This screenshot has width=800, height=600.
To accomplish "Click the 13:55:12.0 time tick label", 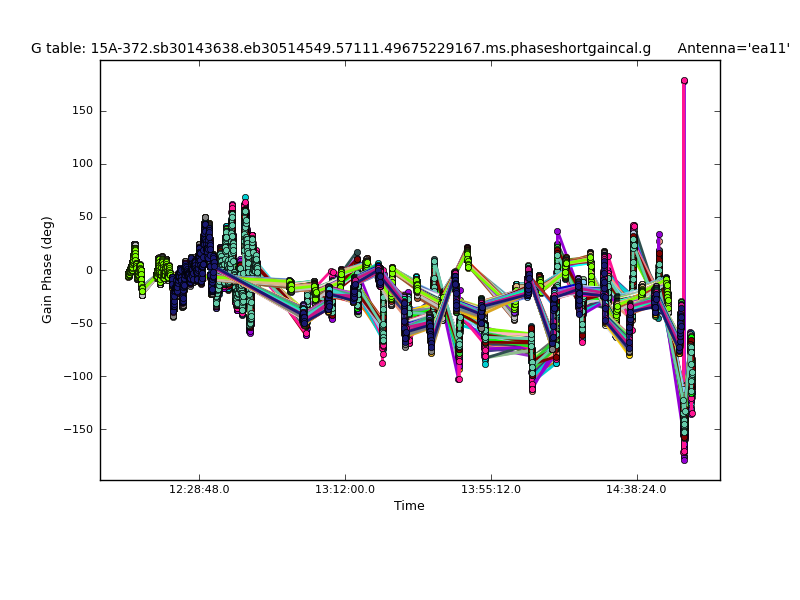I will tap(491, 490).
